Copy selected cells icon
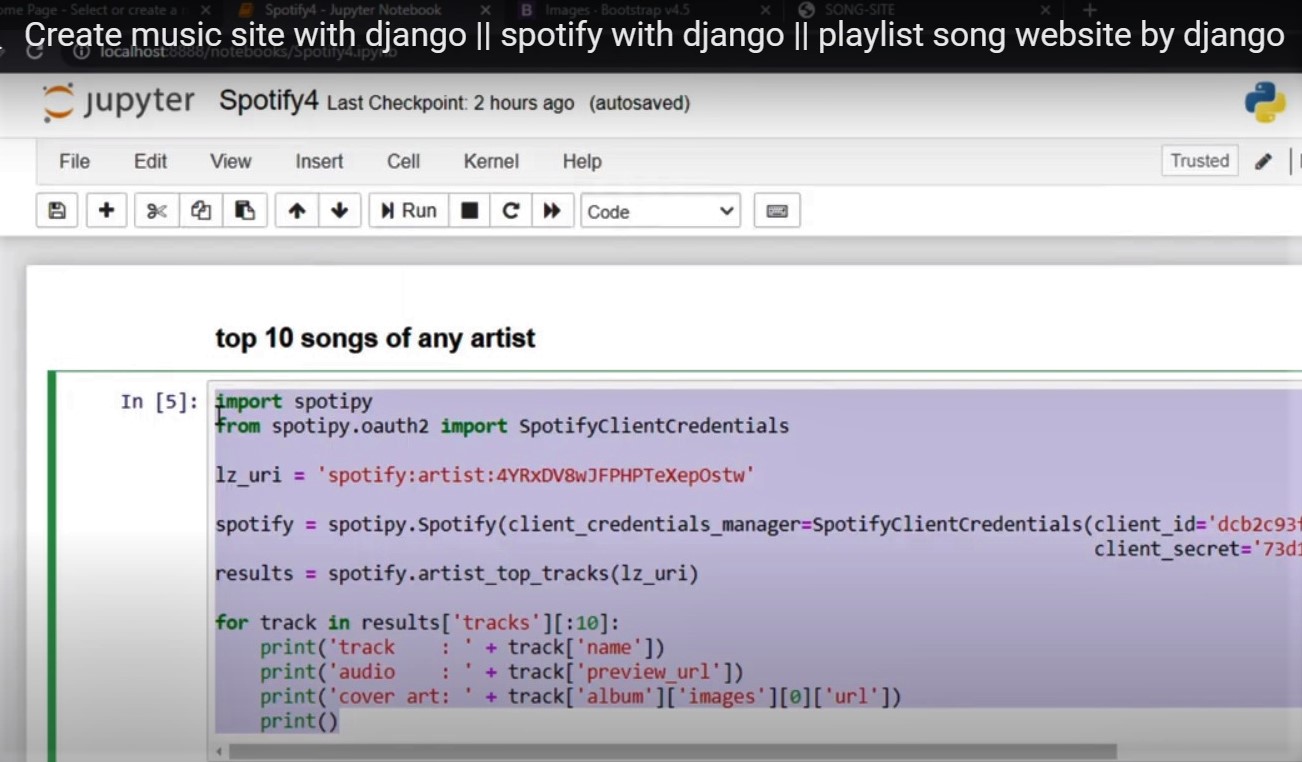 201,211
